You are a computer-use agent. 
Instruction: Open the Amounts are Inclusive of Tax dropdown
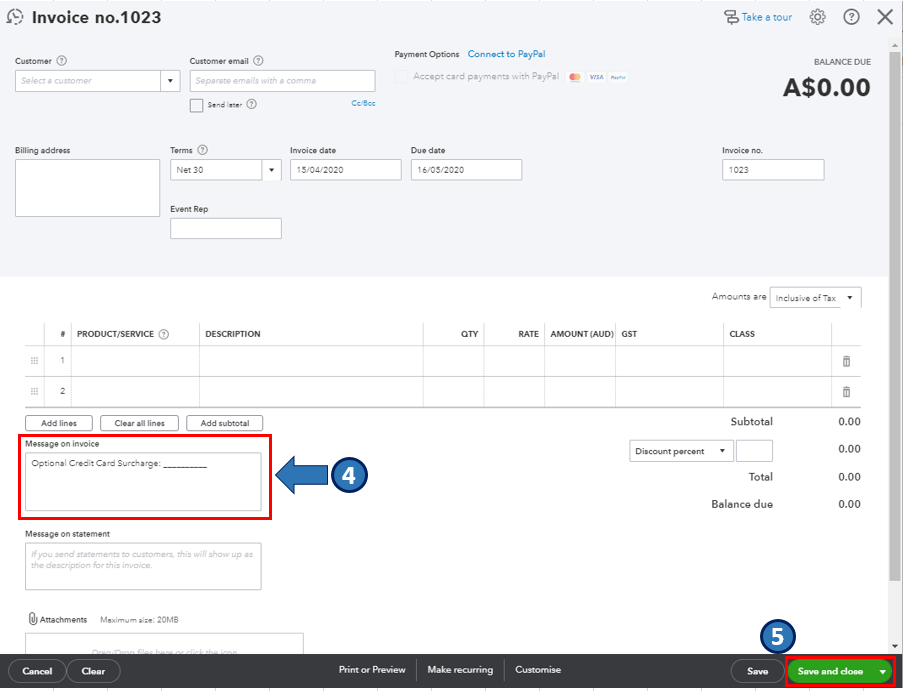815,298
